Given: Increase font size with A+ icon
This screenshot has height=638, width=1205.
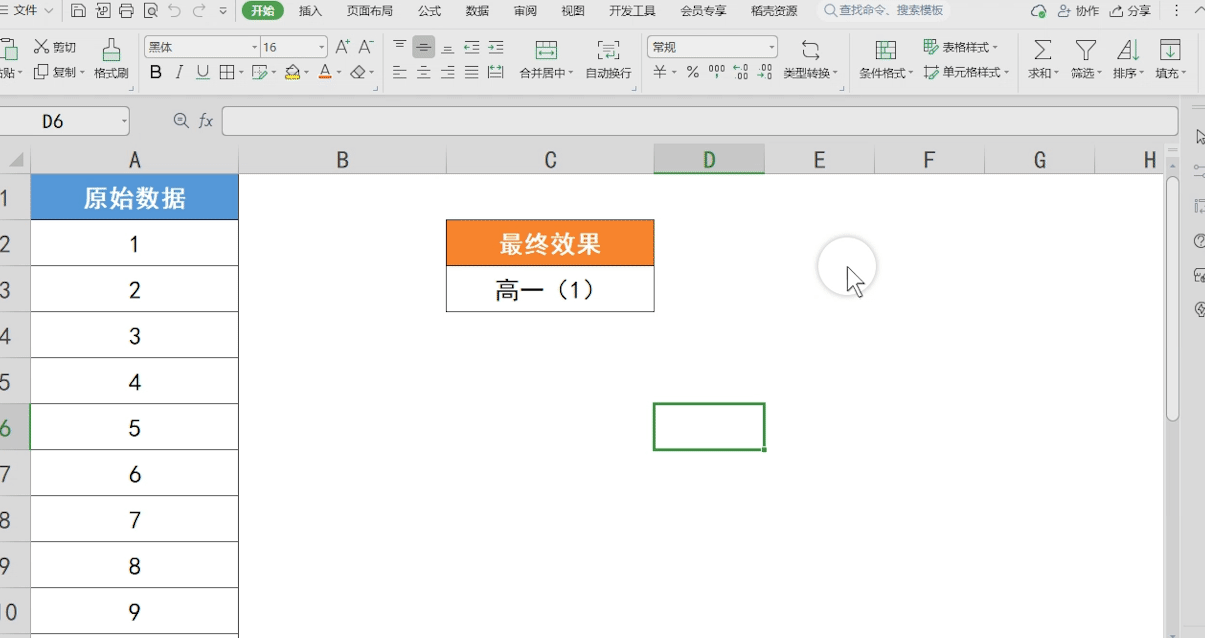Looking at the screenshot, I should pyautogui.click(x=343, y=47).
